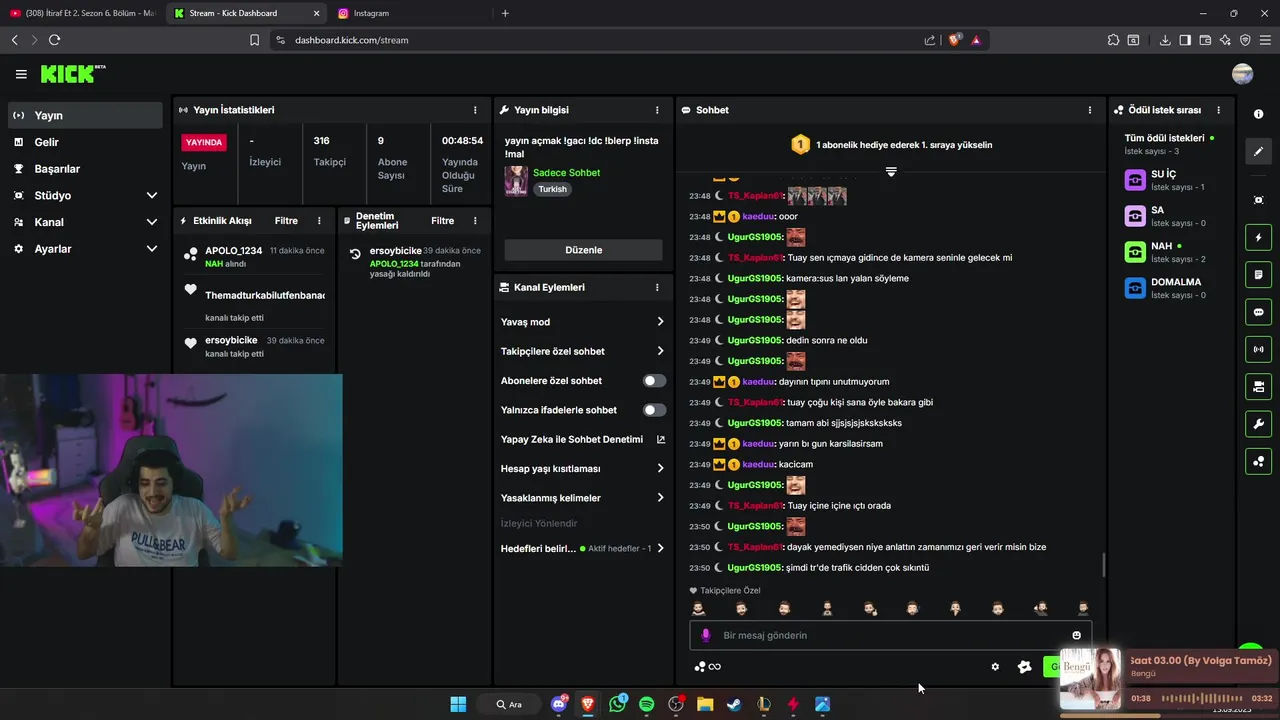Open chat settings gear below the message box
Viewport: 1280px width, 720px height.
tap(995, 667)
